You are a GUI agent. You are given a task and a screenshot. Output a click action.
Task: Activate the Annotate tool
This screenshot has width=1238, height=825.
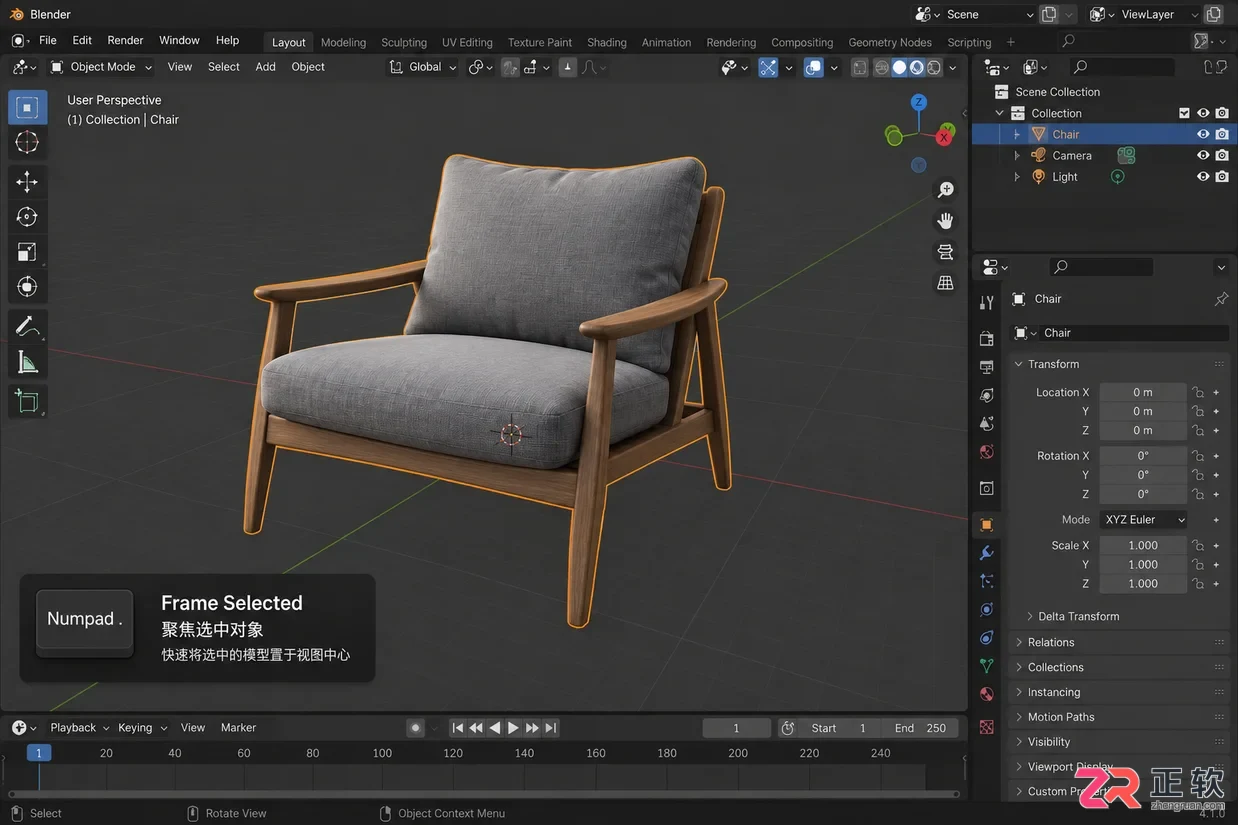pos(27,326)
